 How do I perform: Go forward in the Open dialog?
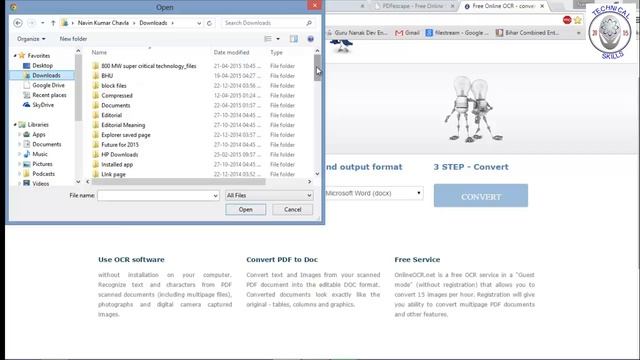point(31,23)
